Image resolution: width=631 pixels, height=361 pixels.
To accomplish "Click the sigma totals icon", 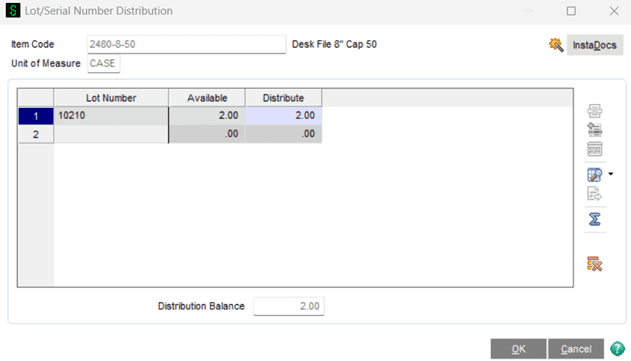I will click(594, 219).
